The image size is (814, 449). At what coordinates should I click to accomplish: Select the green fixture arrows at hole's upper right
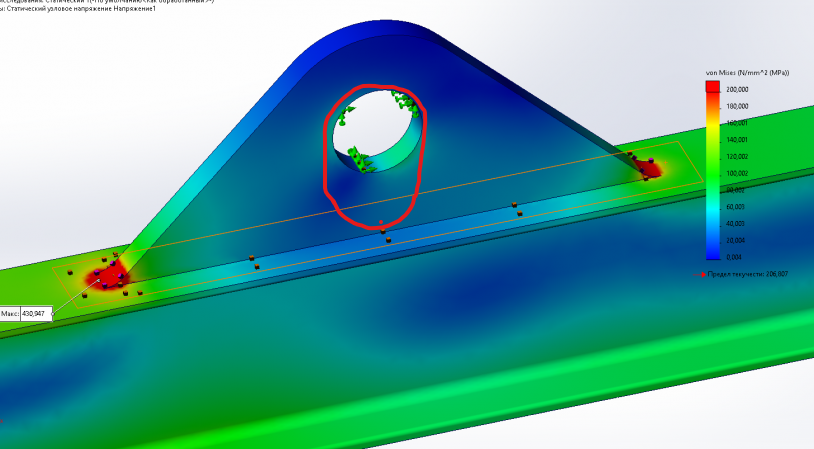pos(403,101)
